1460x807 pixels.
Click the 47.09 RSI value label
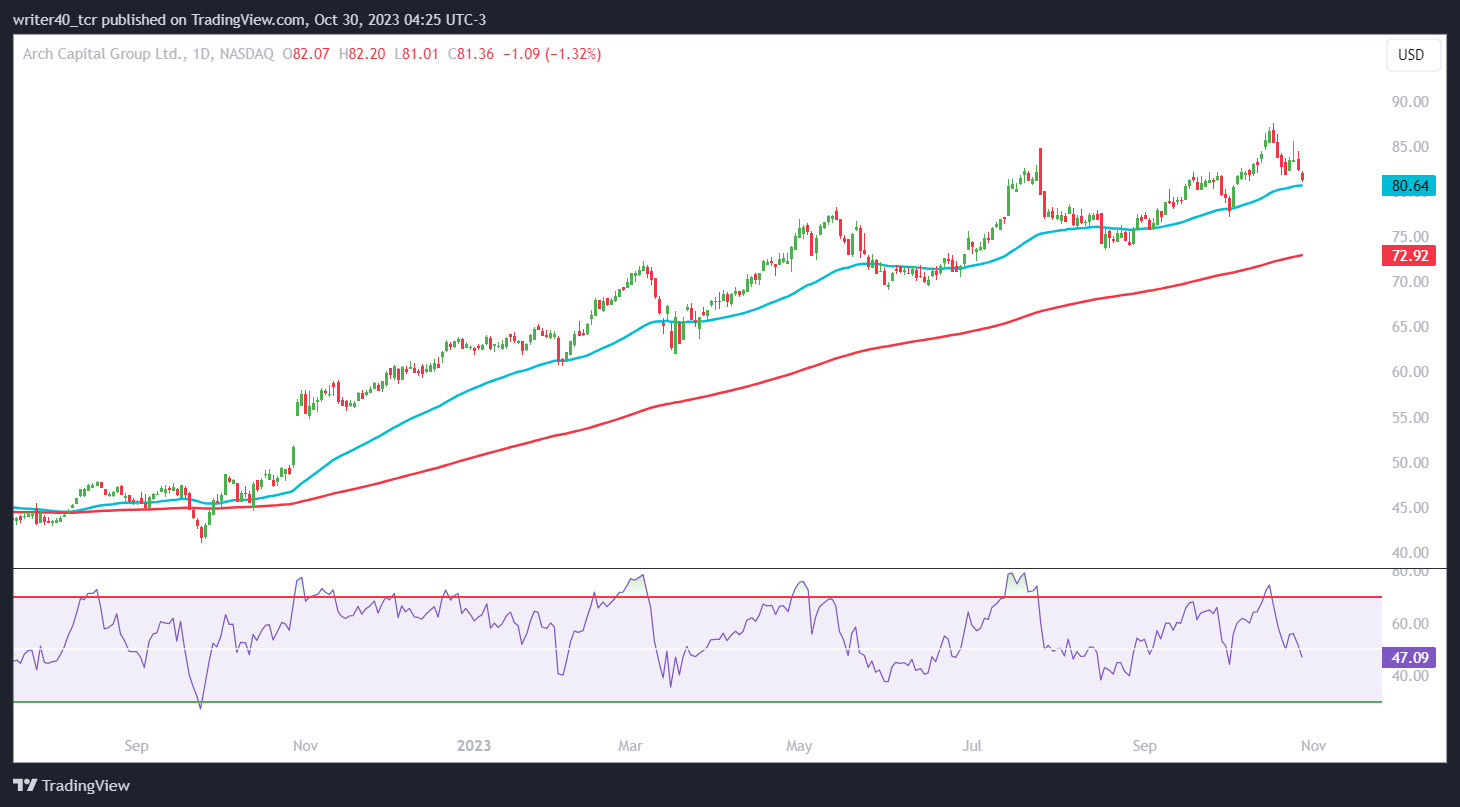coord(1409,657)
